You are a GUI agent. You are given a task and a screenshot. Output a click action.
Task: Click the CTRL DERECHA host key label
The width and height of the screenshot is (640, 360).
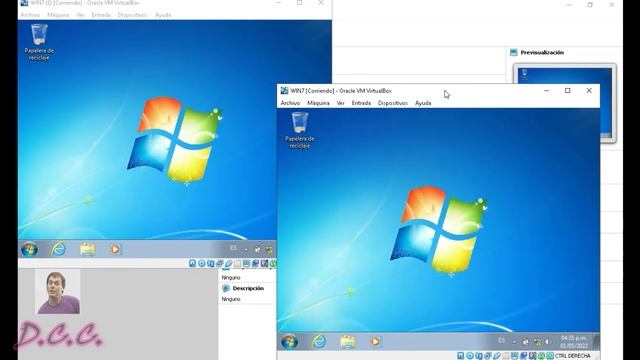click(573, 356)
